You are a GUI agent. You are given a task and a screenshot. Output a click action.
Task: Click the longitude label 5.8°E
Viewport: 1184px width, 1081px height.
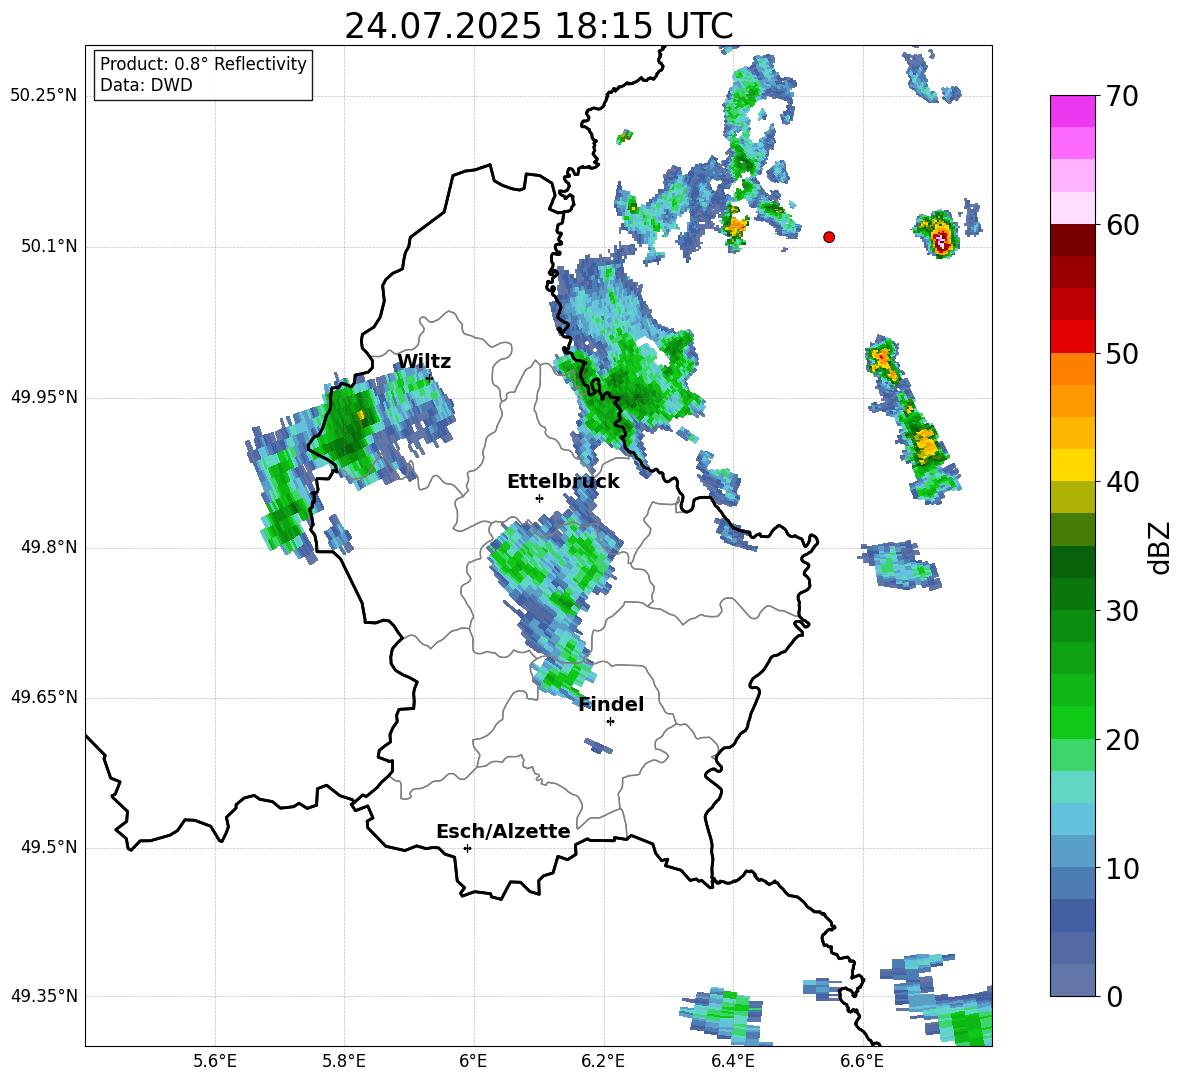(344, 1061)
